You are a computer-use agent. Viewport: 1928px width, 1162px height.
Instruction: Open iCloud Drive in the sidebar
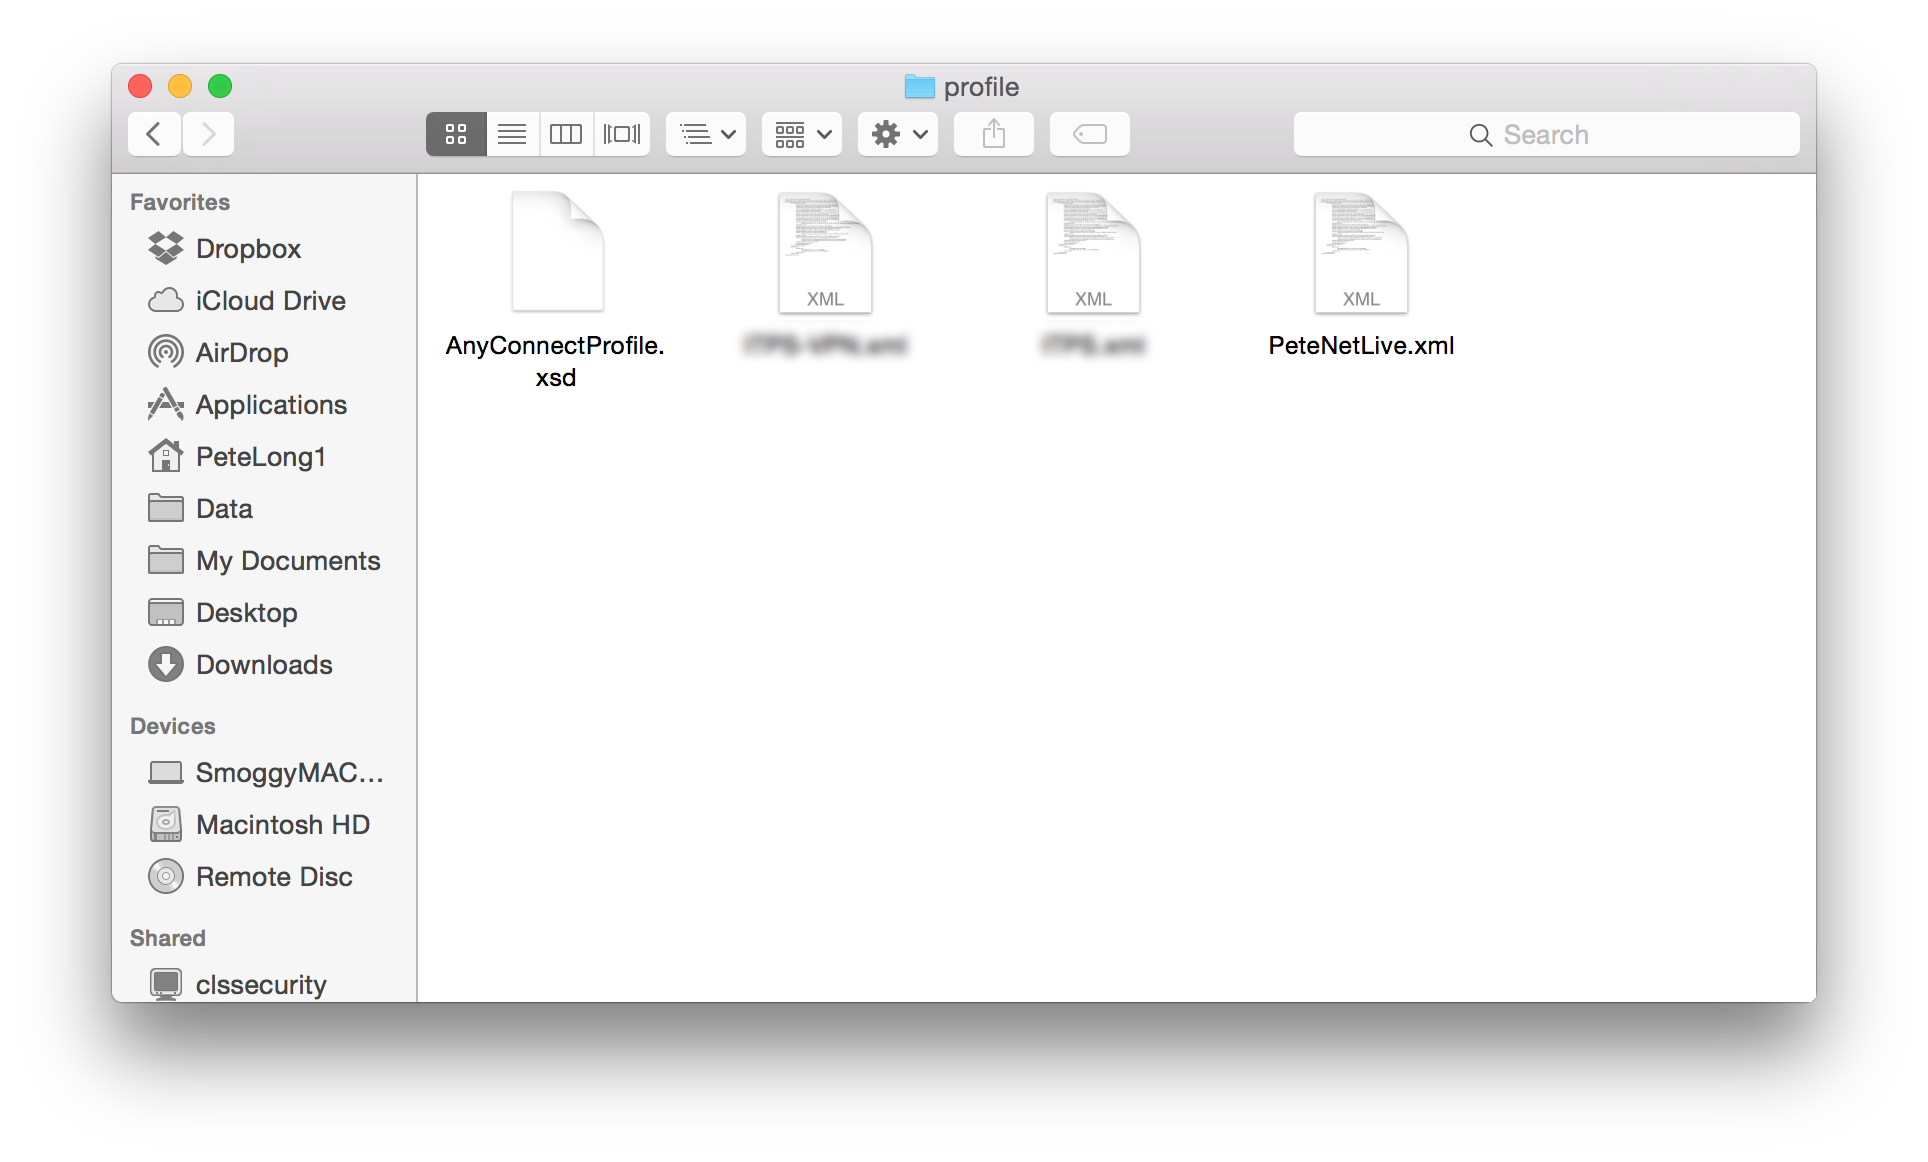(x=264, y=300)
